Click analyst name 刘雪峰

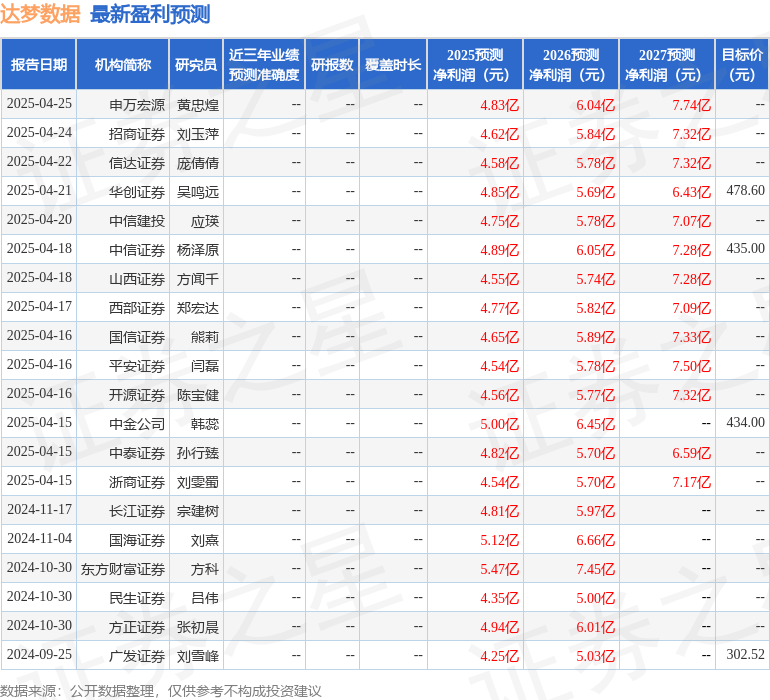pyautogui.click(x=198, y=656)
